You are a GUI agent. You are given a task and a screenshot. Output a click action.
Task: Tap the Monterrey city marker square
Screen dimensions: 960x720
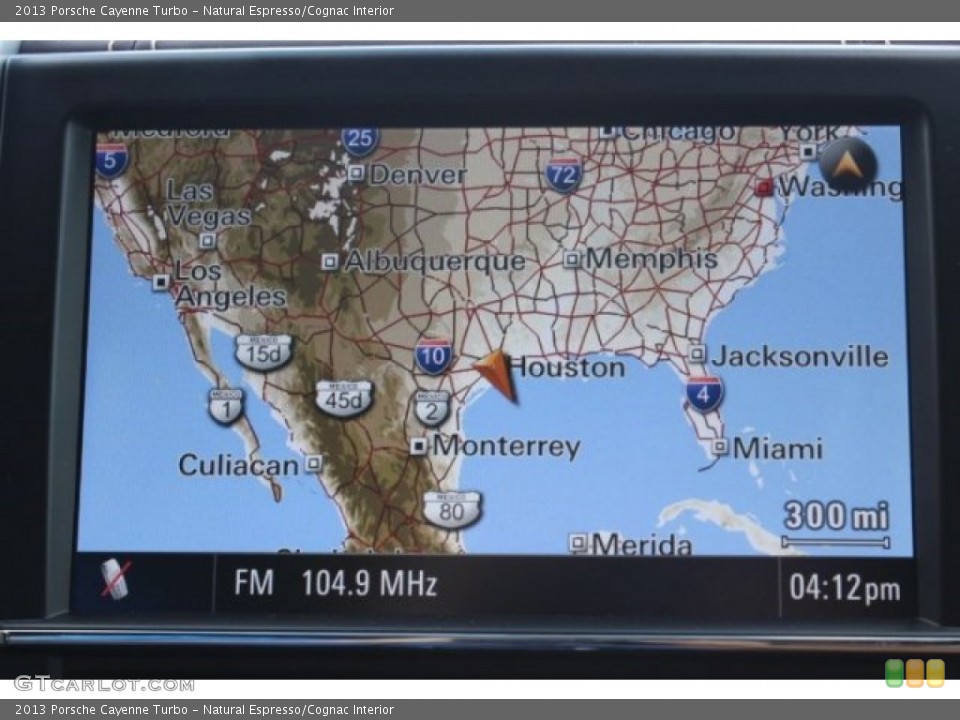click(418, 446)
